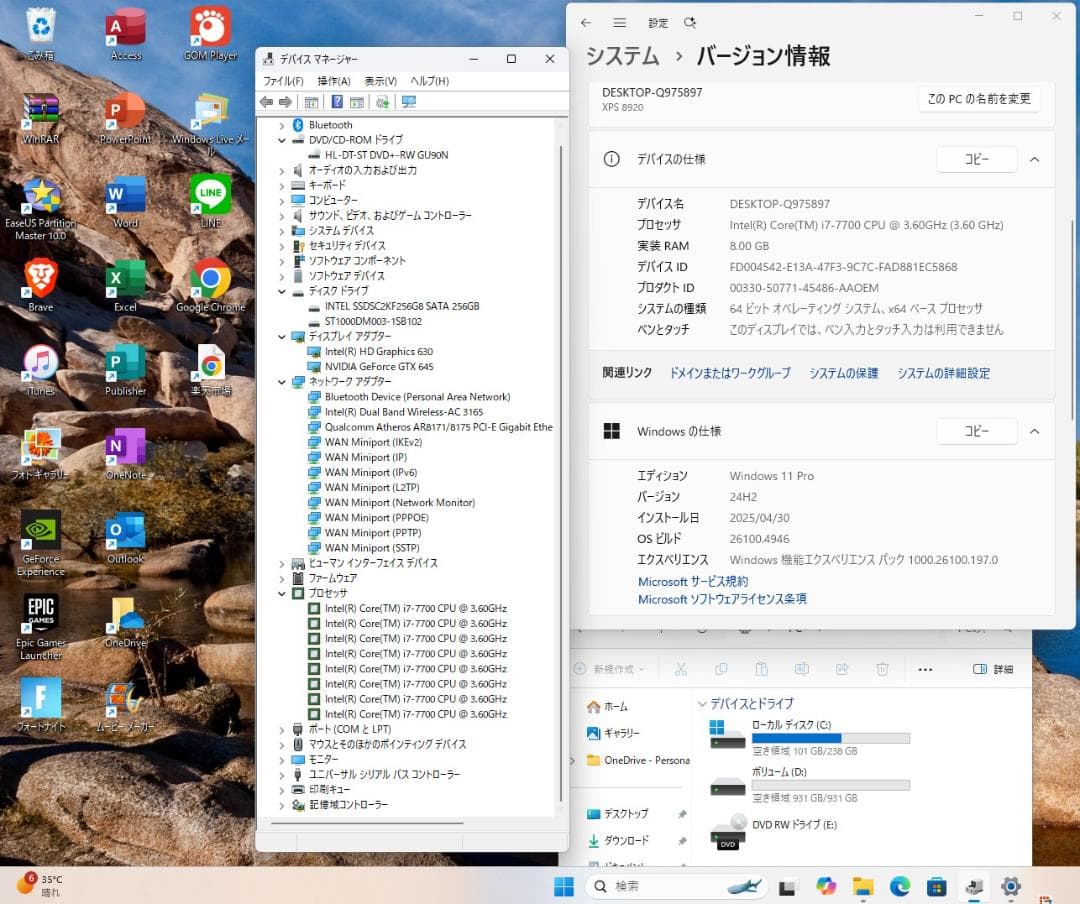Collapse the プロセッサ tree in Device Manager
Screen dimensions: 1080x904
pyautogui.click(x=281, y=593)
